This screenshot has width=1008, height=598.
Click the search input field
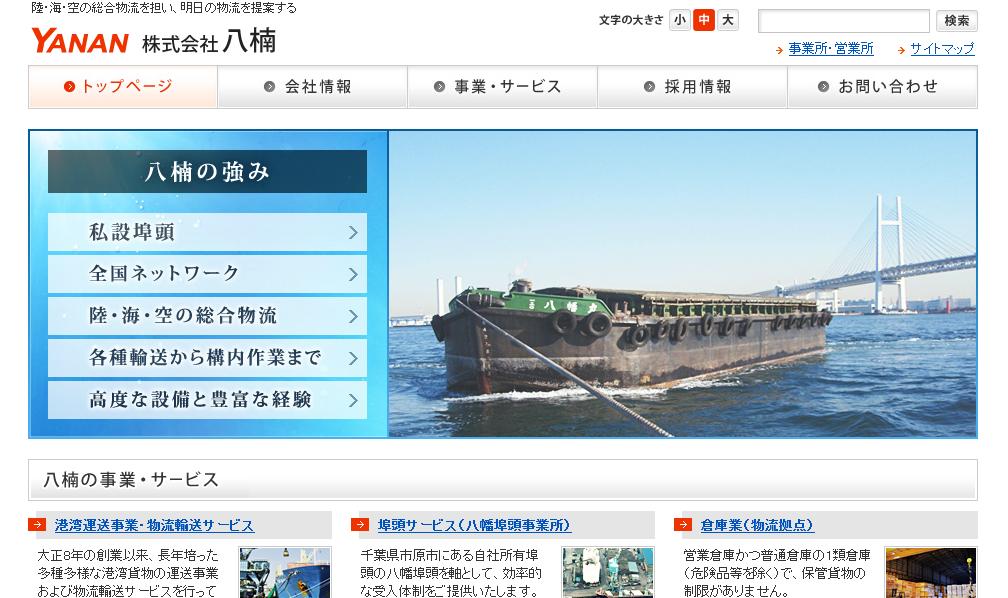[x=843, y=20]
